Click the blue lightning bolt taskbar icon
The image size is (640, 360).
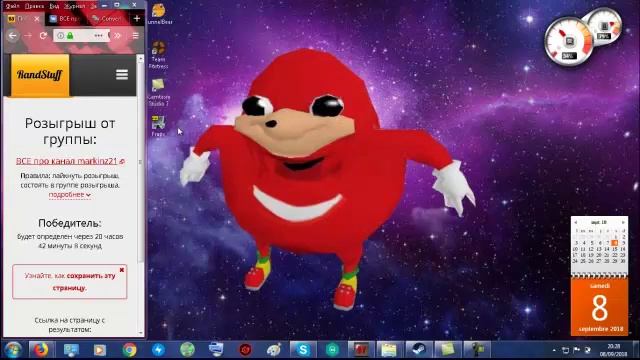click(158, 350)
